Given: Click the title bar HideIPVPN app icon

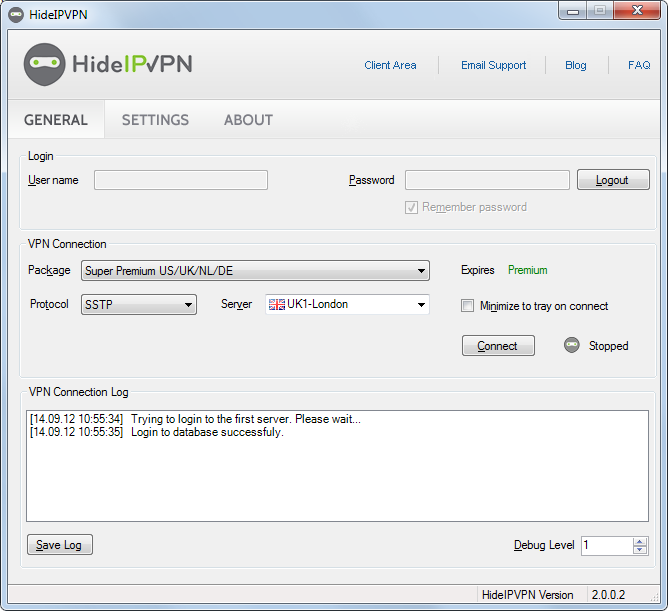Looking at the screenshot, I should click(16, 15).
